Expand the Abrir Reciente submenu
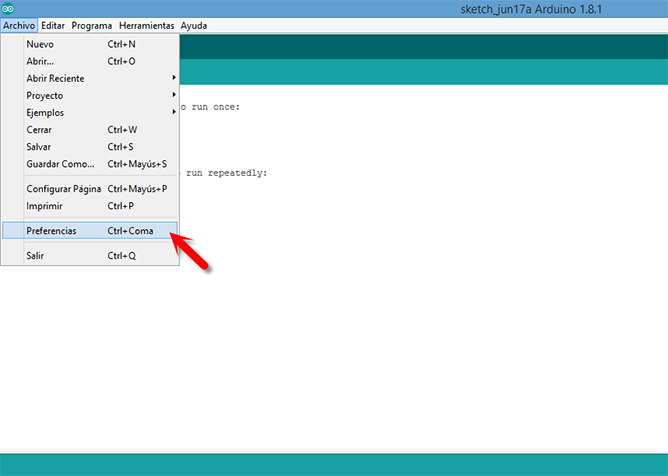The width and height of the screenshot is (668, 476). [x=90, y=78]
